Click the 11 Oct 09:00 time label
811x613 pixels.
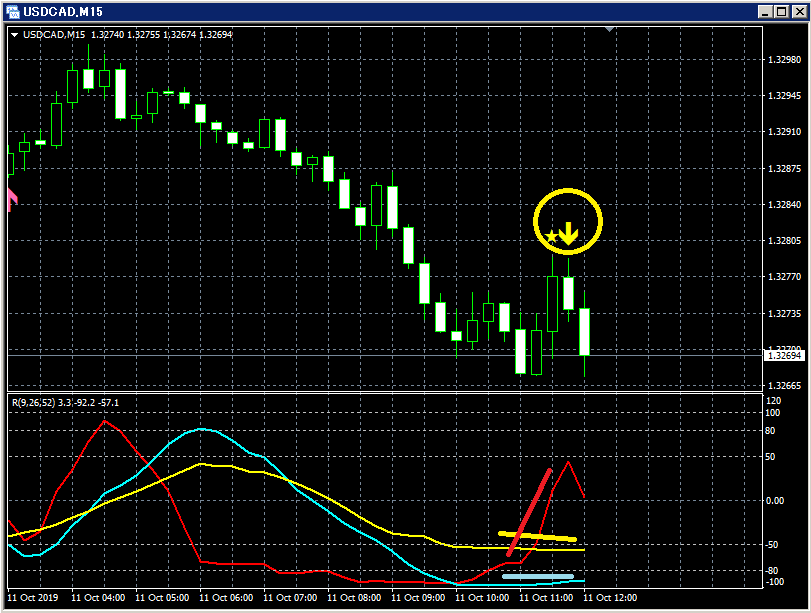point(418,598)
